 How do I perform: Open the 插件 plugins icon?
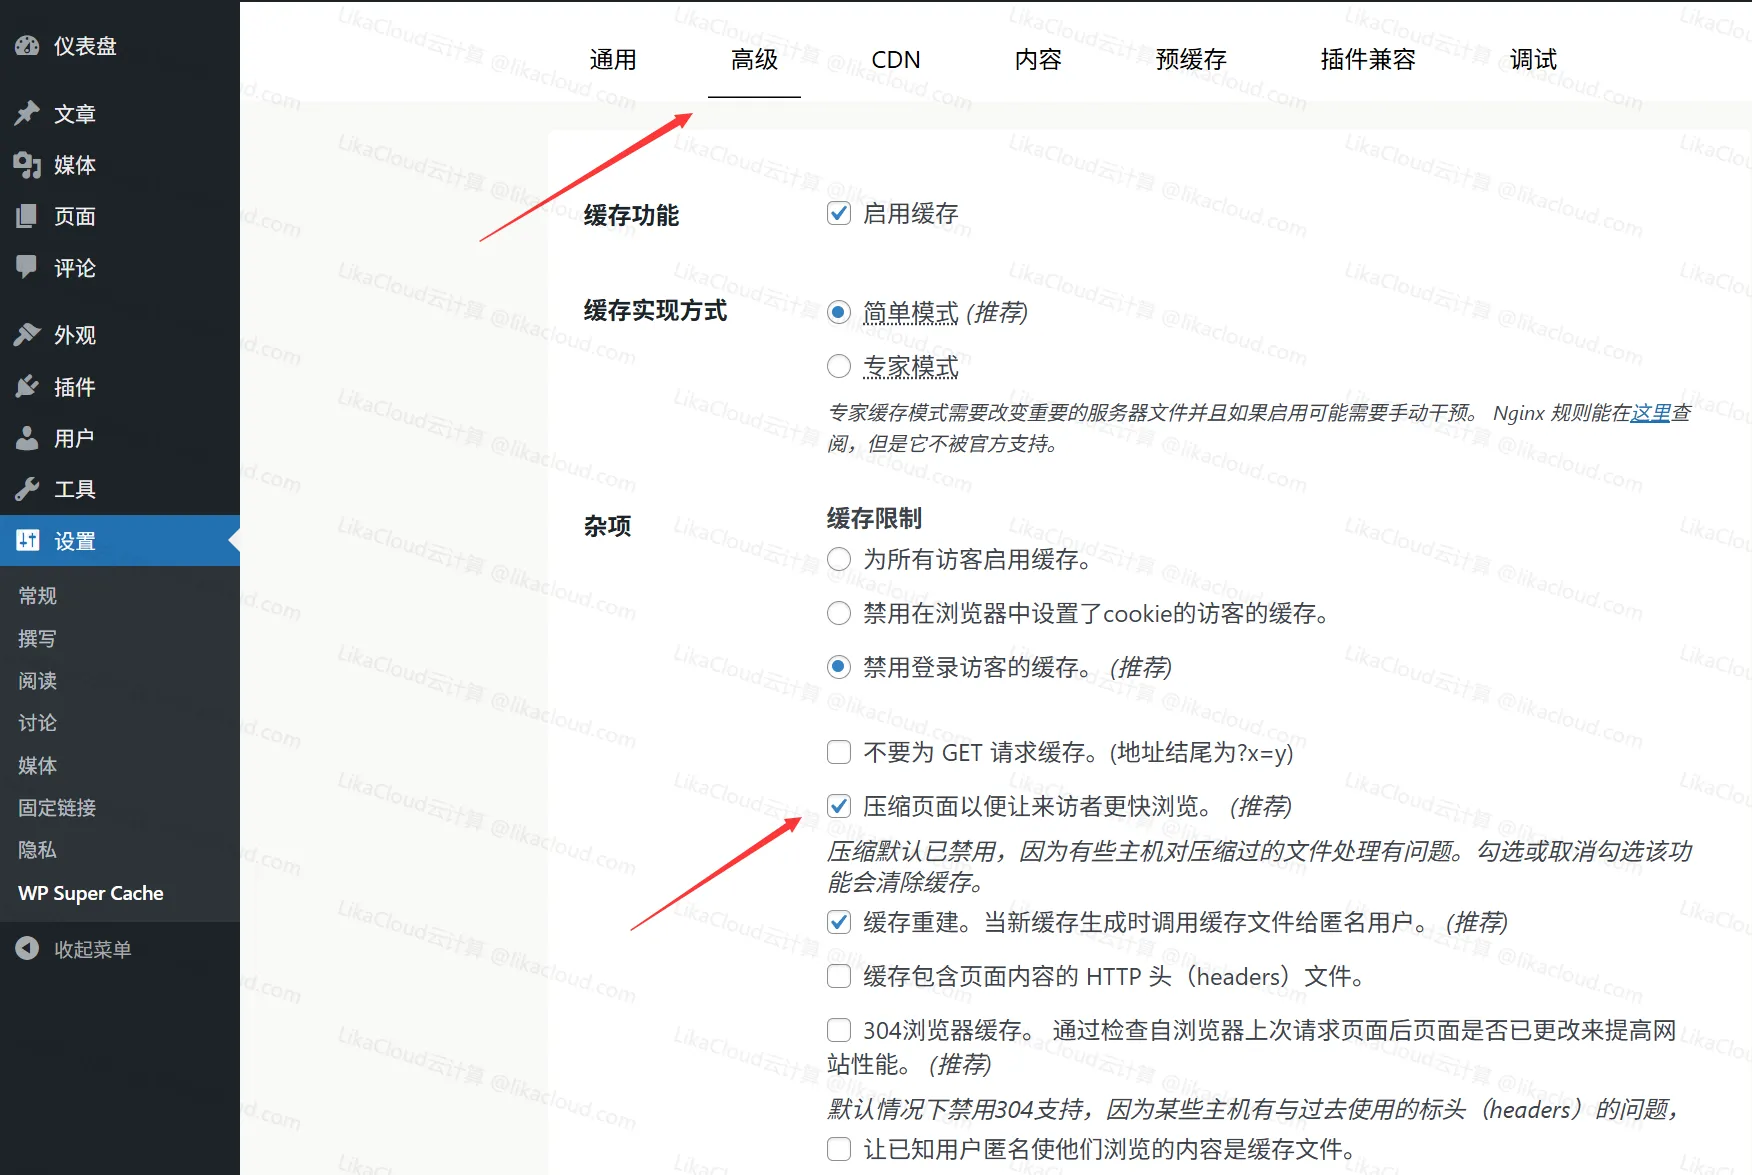27,387
